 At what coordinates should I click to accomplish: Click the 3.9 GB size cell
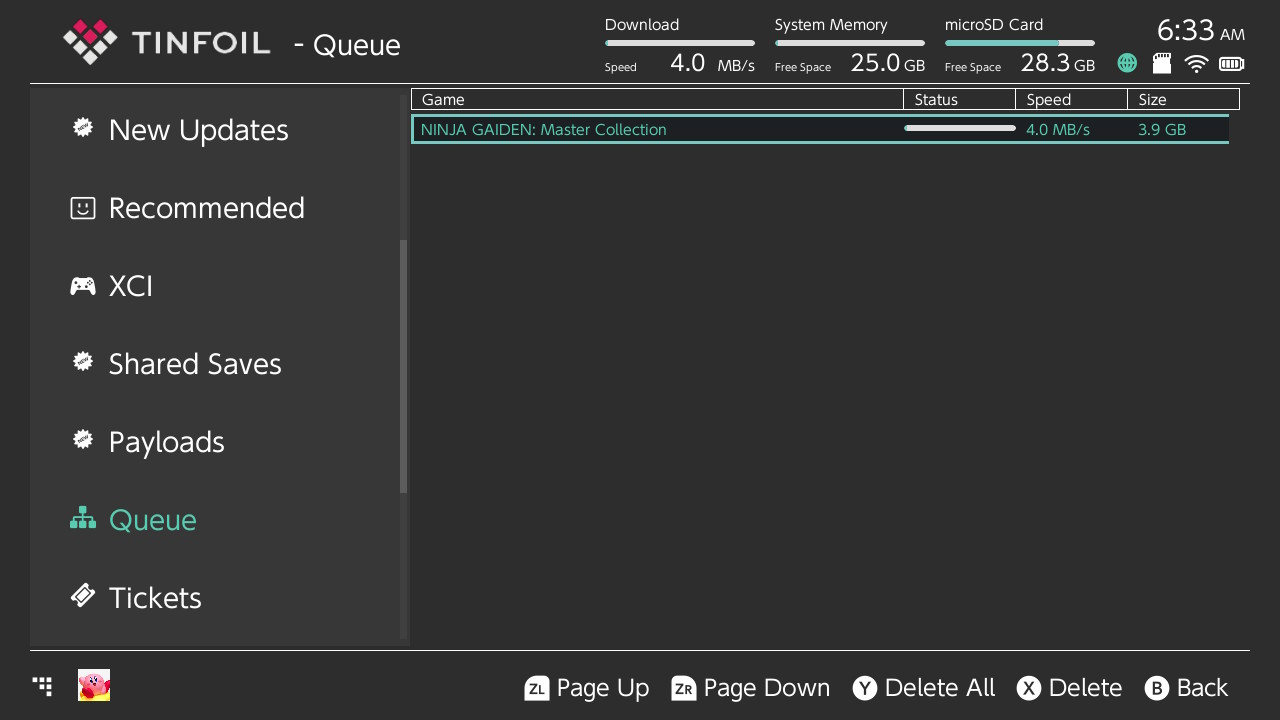[x=1162, y=129]
